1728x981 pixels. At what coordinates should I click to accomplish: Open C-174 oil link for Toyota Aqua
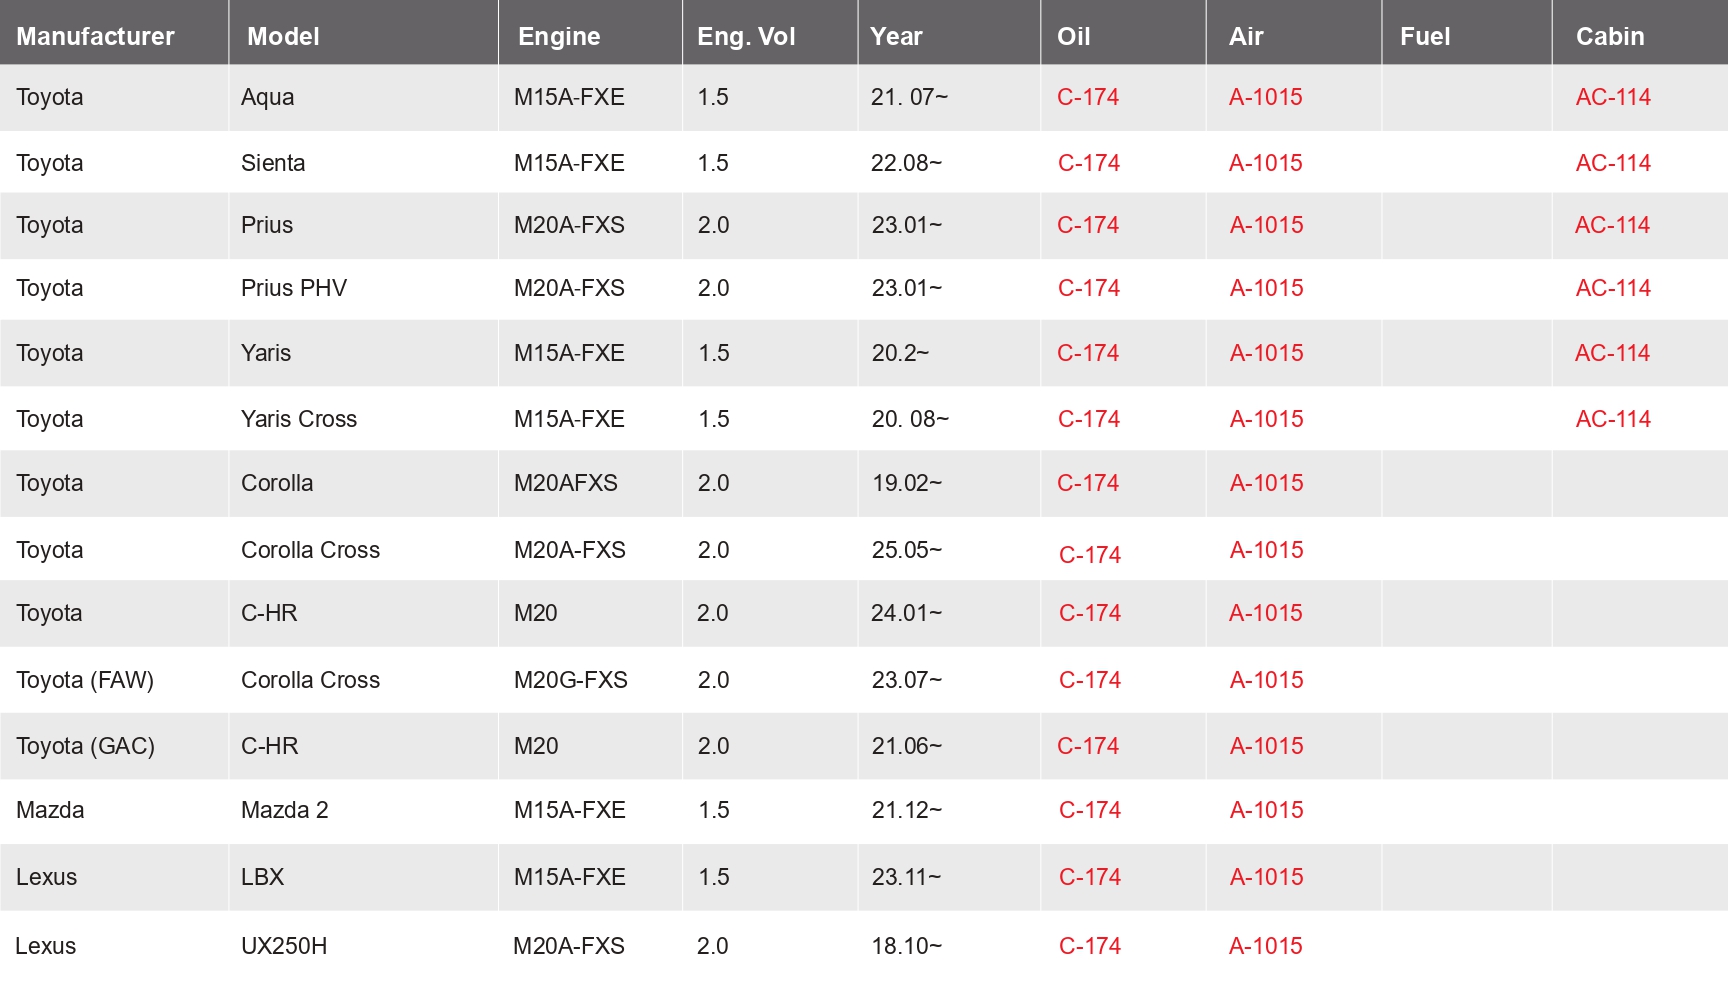point(1088,97)
